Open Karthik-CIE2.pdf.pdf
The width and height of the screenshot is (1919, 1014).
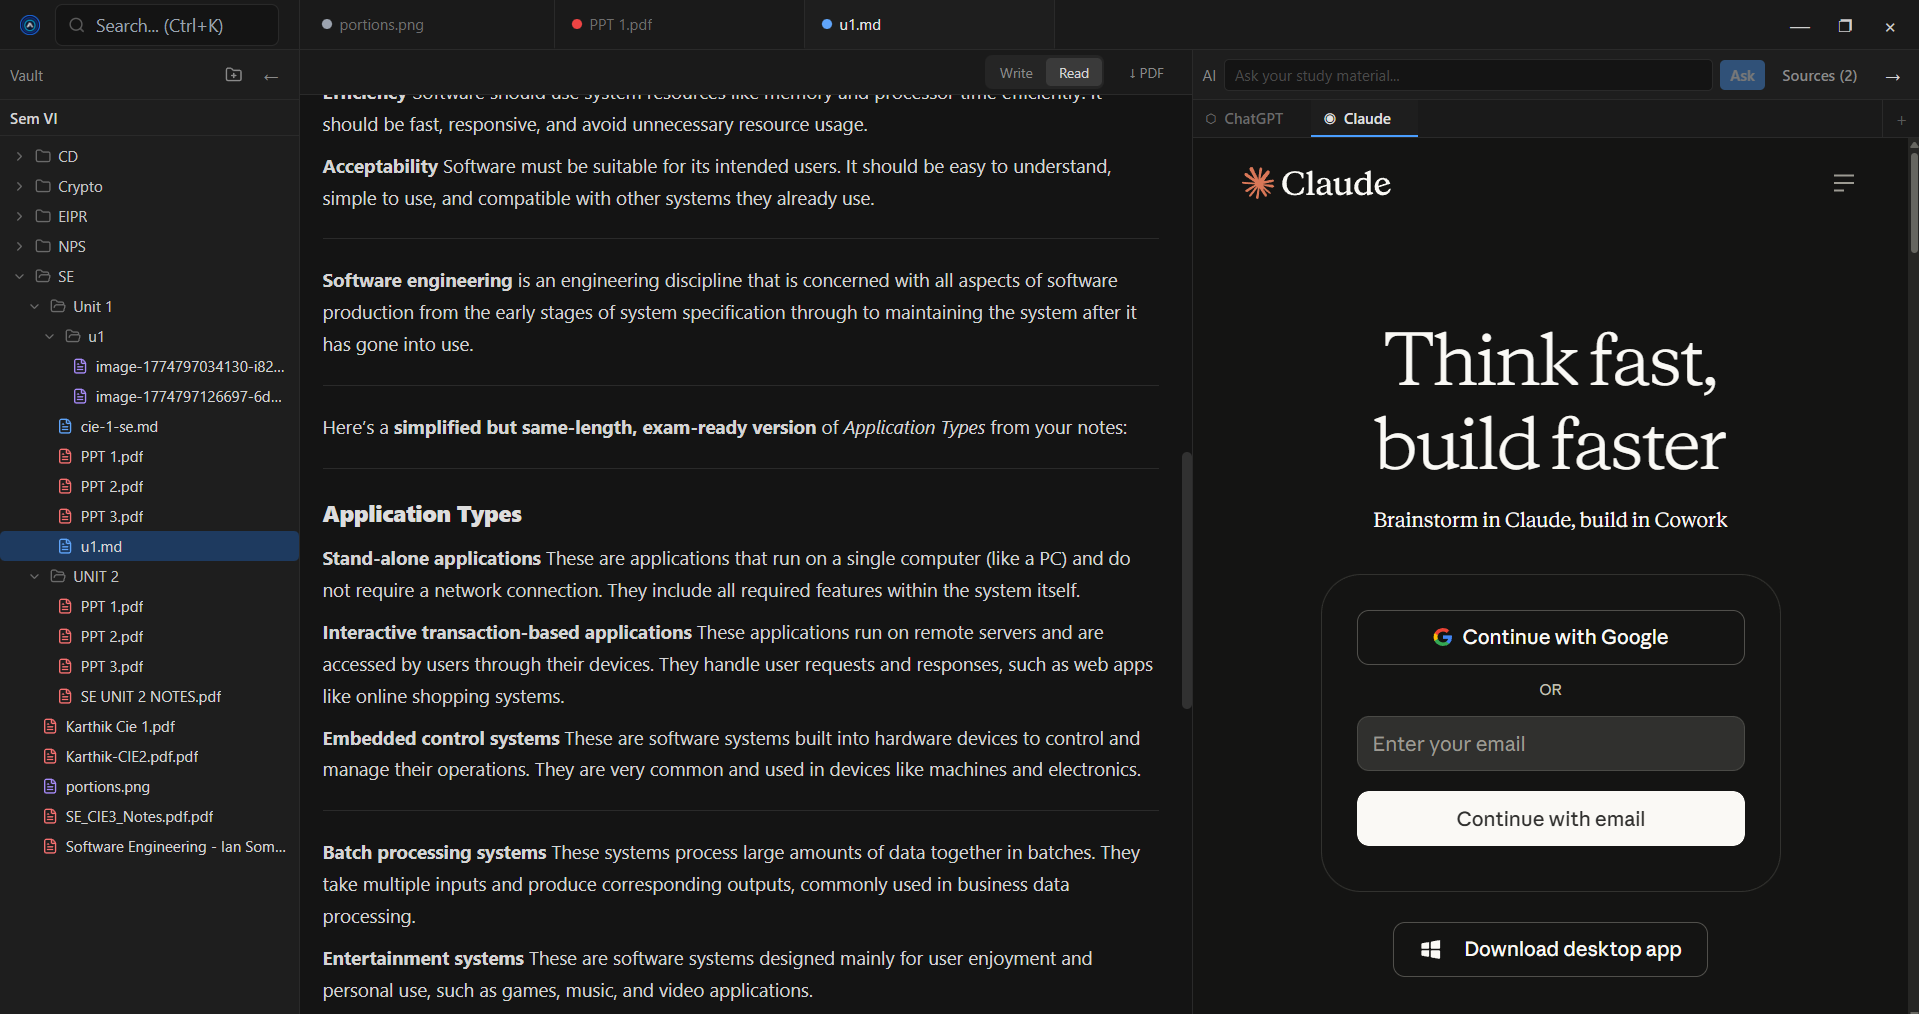(x=150, y=756)
